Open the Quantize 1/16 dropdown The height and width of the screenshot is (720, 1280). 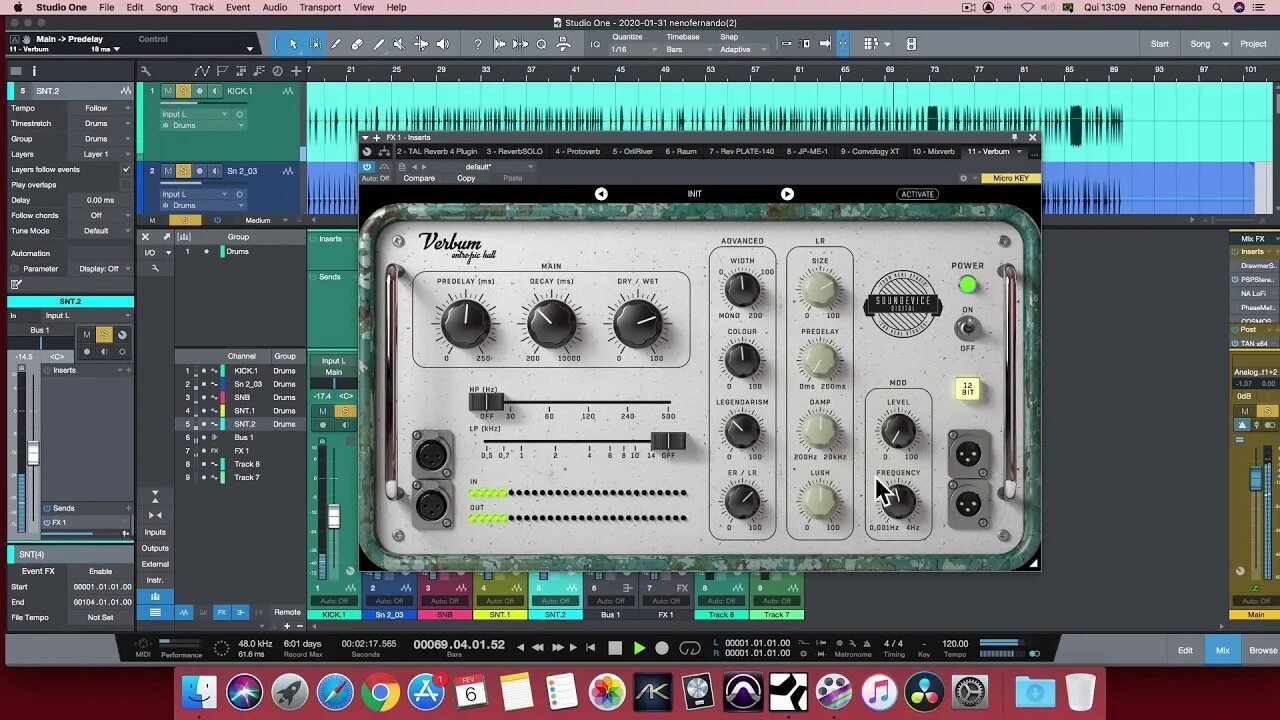(633, 49)
